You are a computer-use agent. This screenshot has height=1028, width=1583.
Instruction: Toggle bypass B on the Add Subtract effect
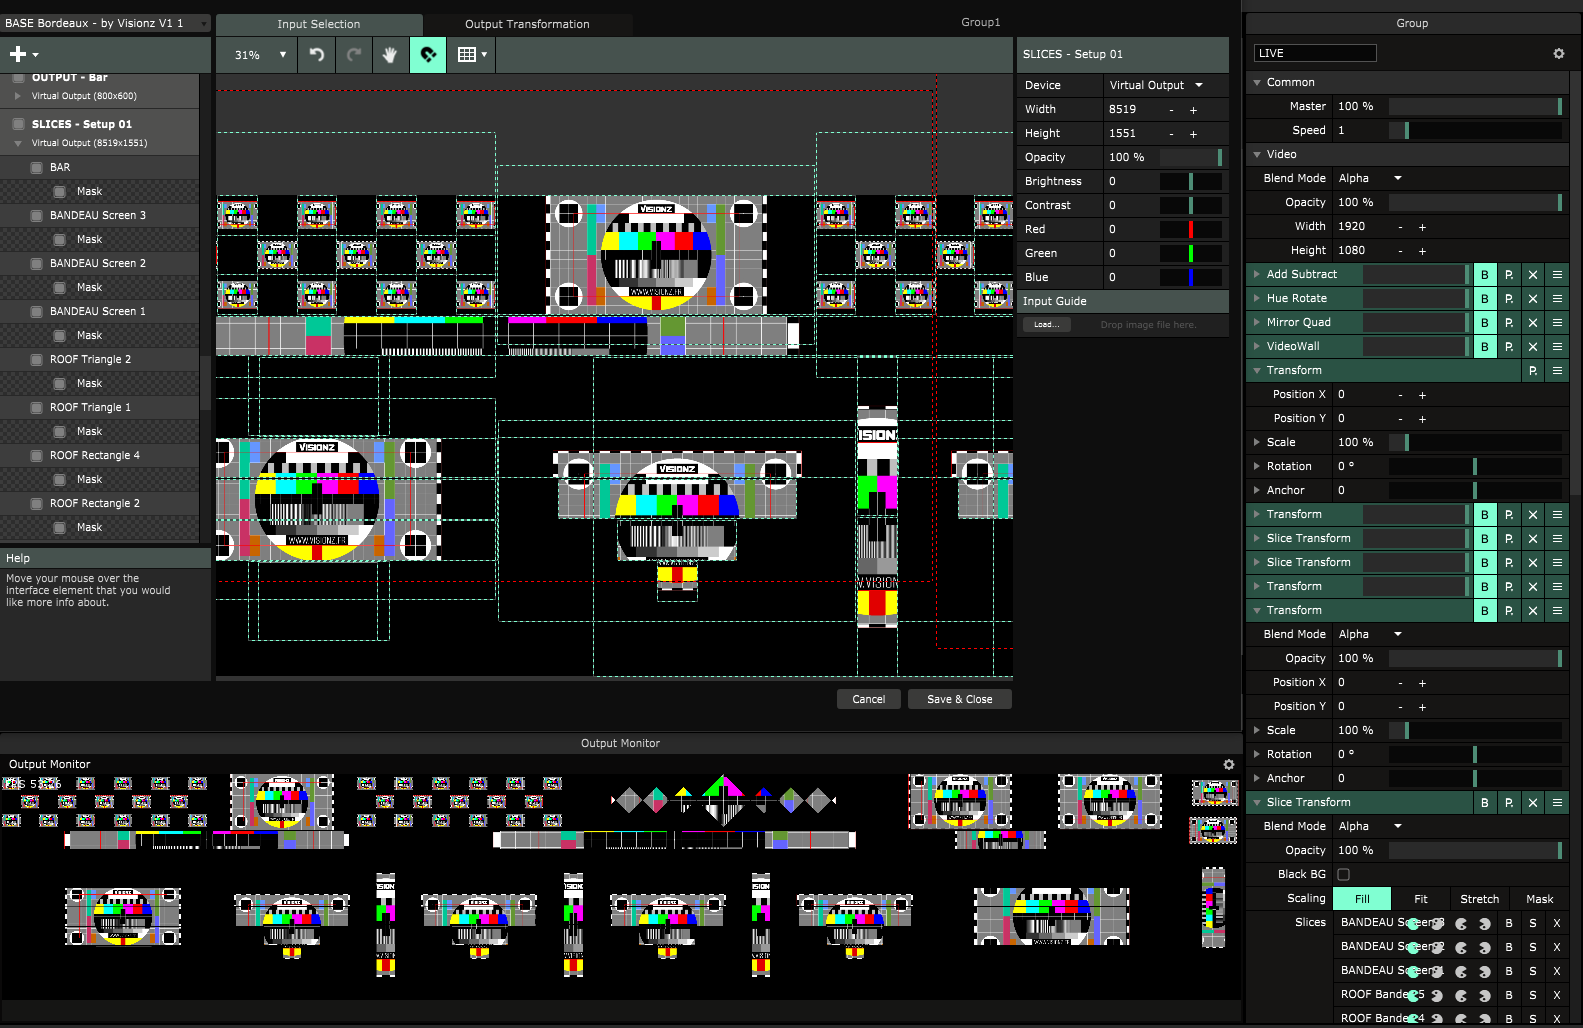(1485, 275)
